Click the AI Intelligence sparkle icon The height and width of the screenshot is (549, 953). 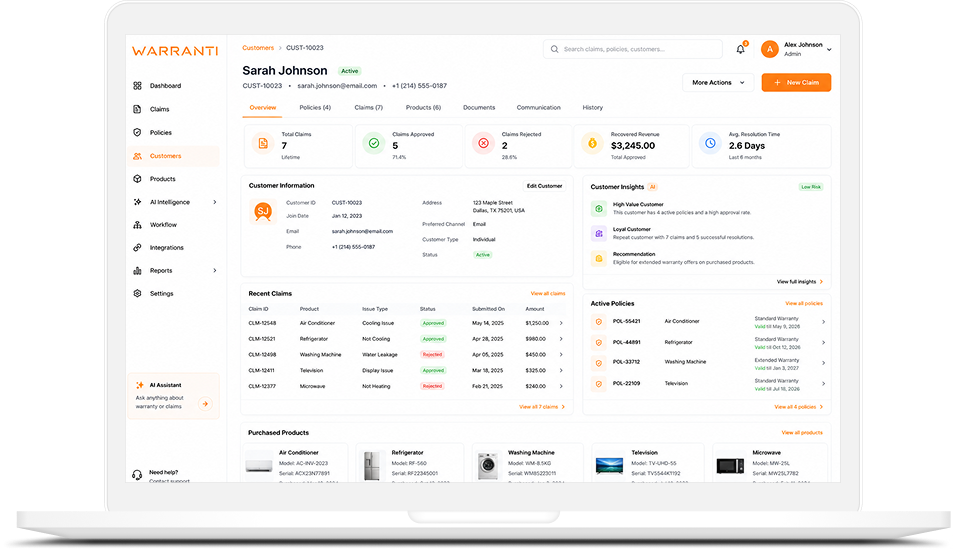(x=137, y=202)
